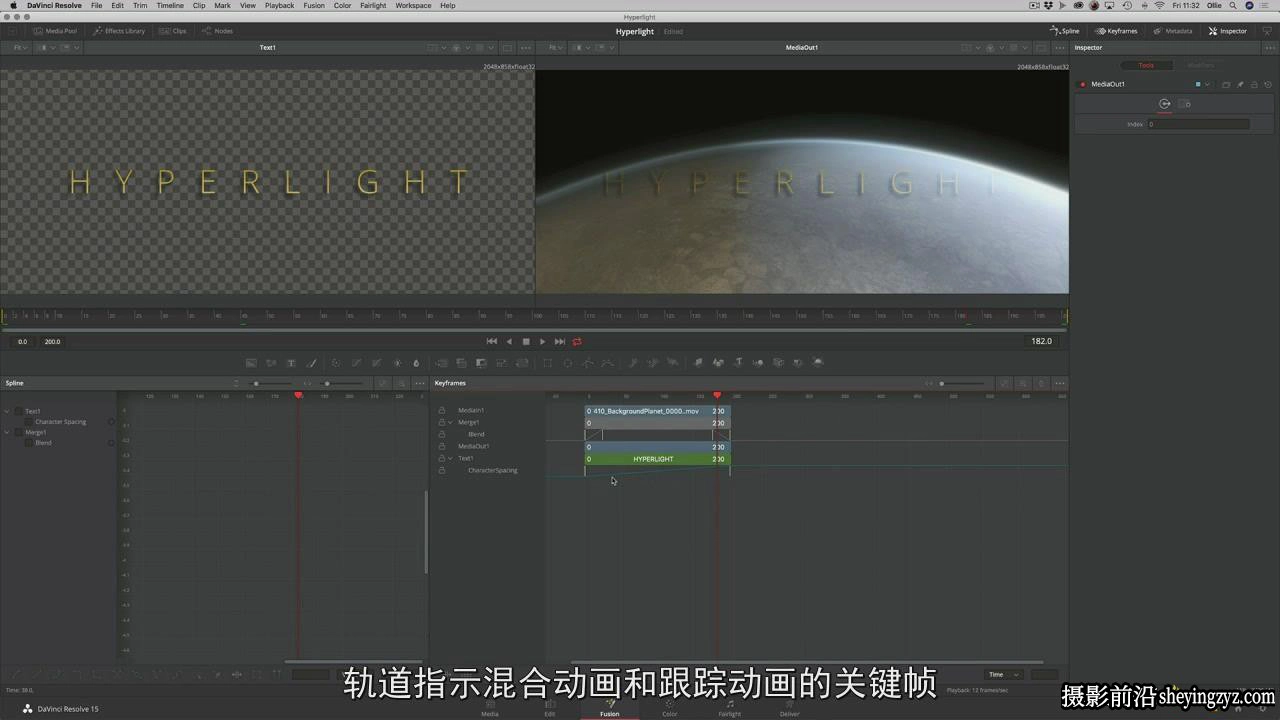Switch to the Fairlight page
Viewport: 1280px width, 720px height.
730,708
